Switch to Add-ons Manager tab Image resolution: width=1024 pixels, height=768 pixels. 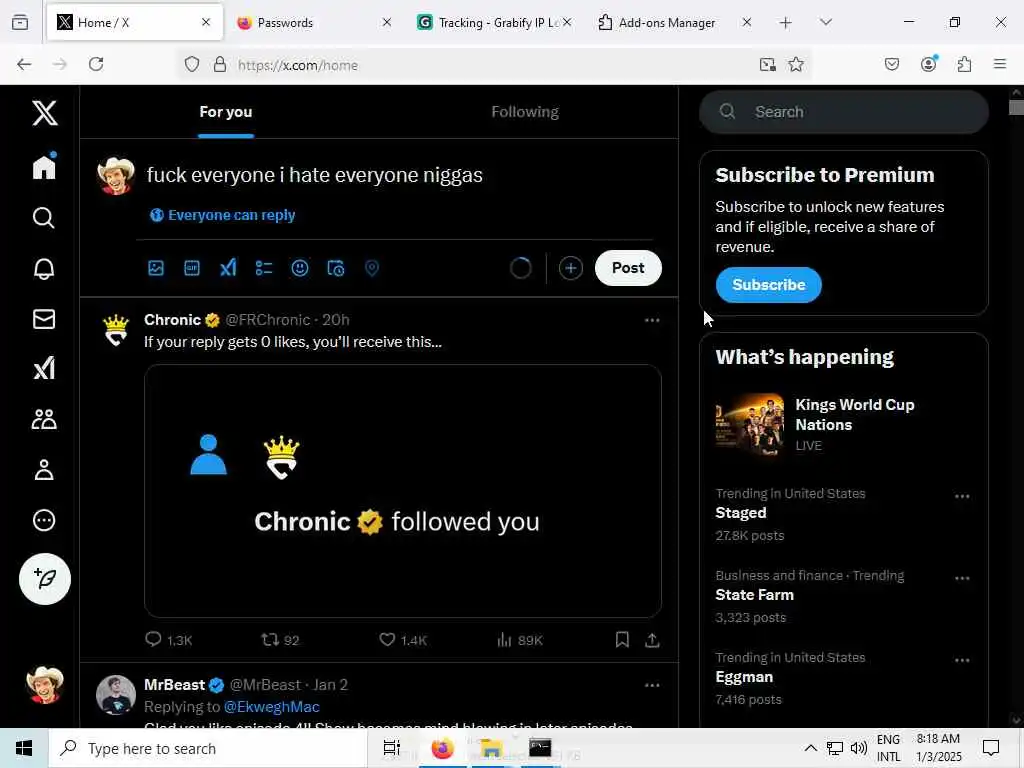coord(675,22)
